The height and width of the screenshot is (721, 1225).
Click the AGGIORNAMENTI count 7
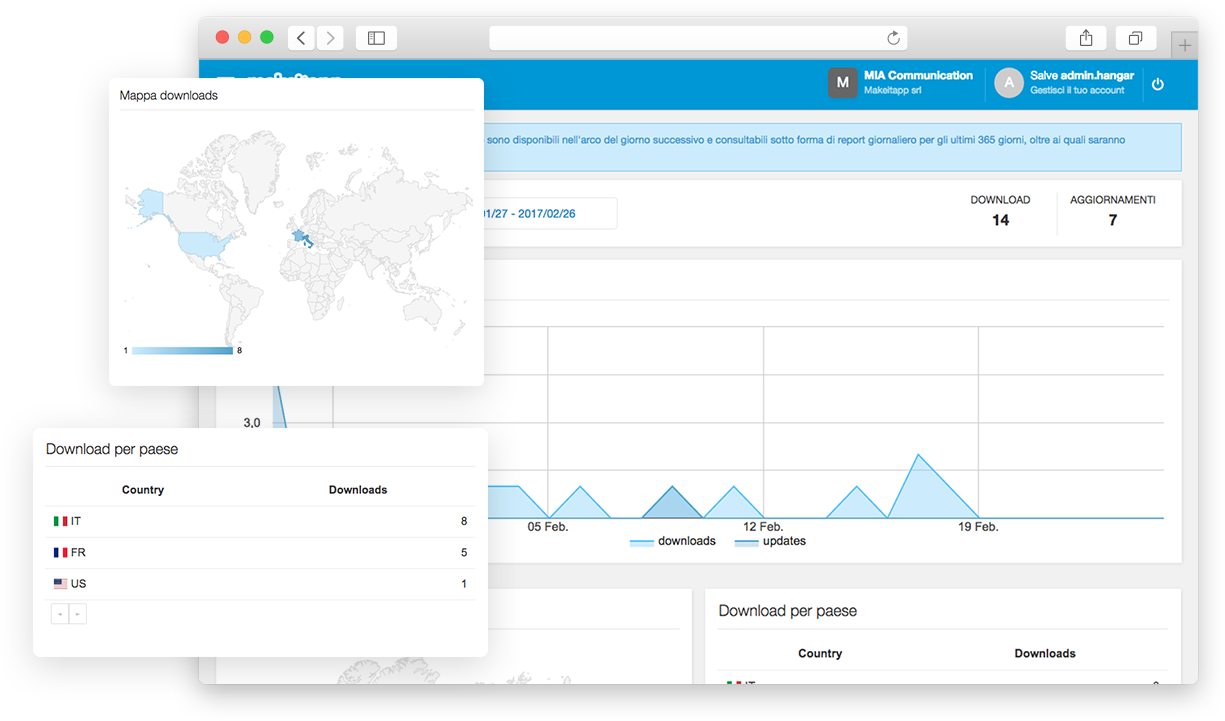[x=1112, y=220]
